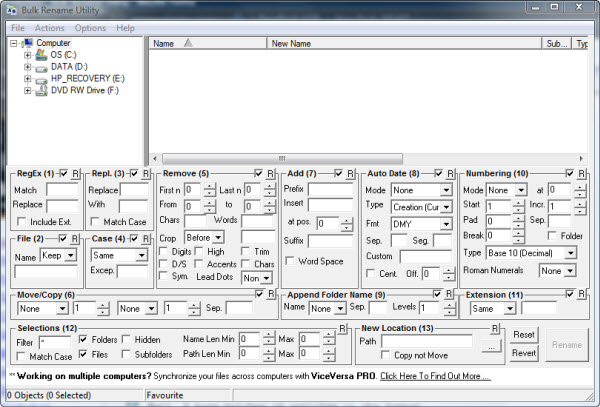This screenshot has width=600, height=407.
Task: Reset Numbering (10) section with R button
Action: [581, 174]
